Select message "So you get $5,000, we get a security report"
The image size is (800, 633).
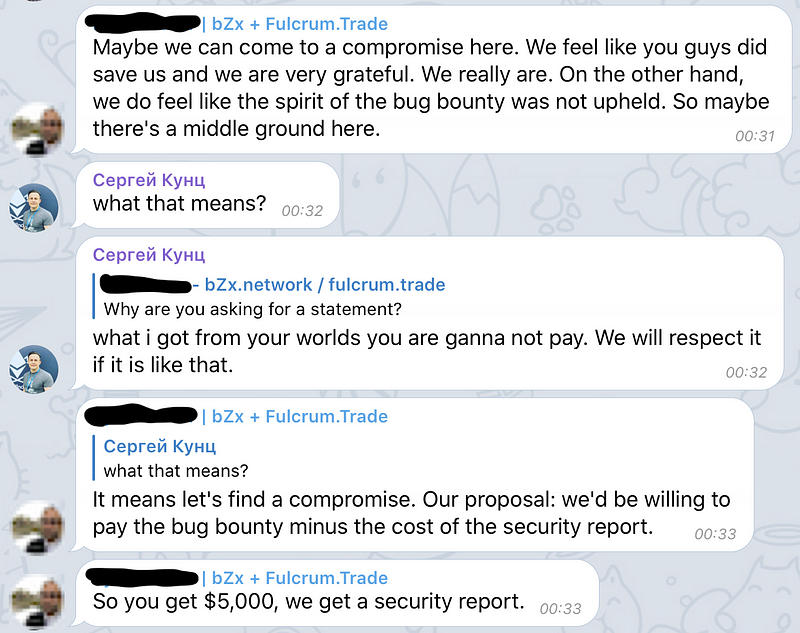(308, 602)
